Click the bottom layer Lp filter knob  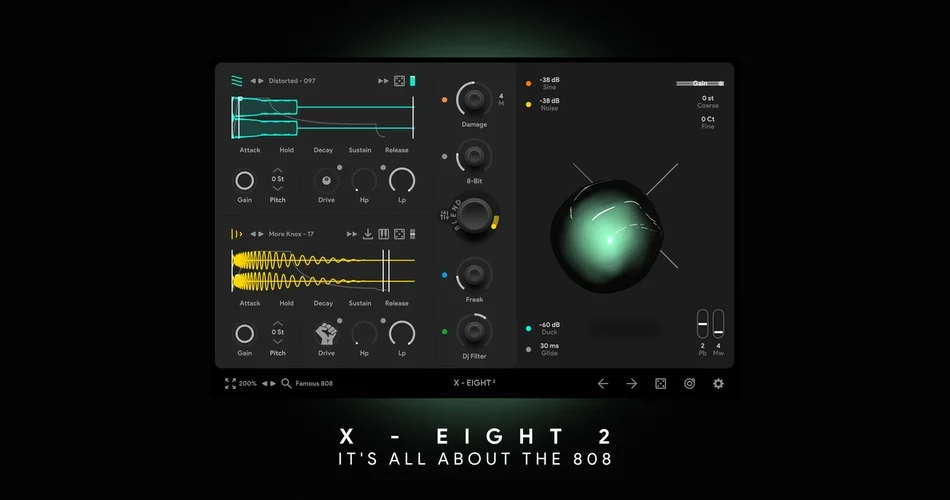tap(402, 334)
